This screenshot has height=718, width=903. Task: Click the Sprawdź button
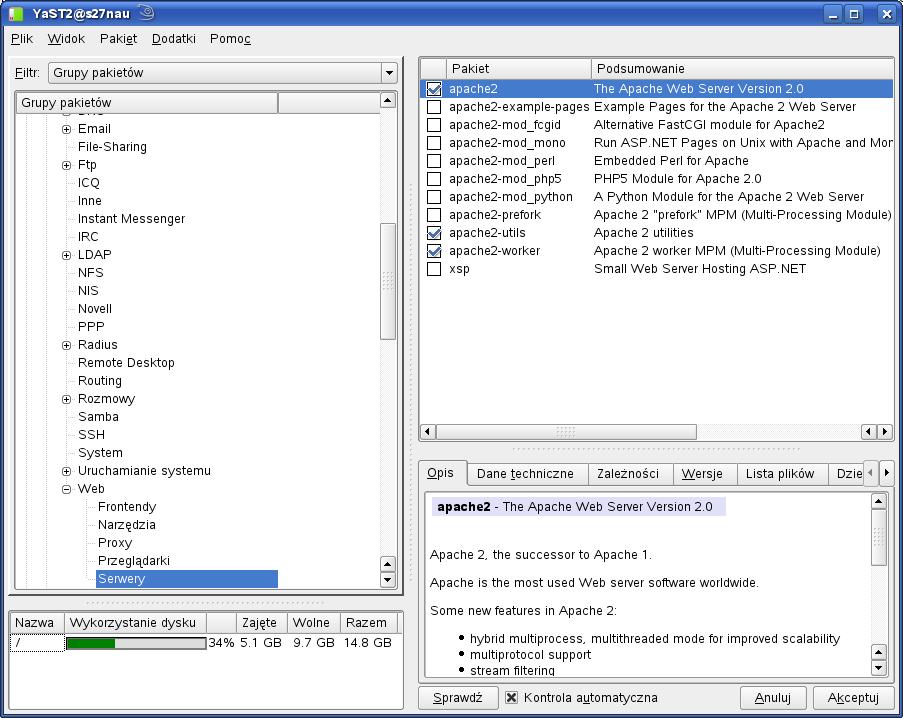tap(458, 698)
